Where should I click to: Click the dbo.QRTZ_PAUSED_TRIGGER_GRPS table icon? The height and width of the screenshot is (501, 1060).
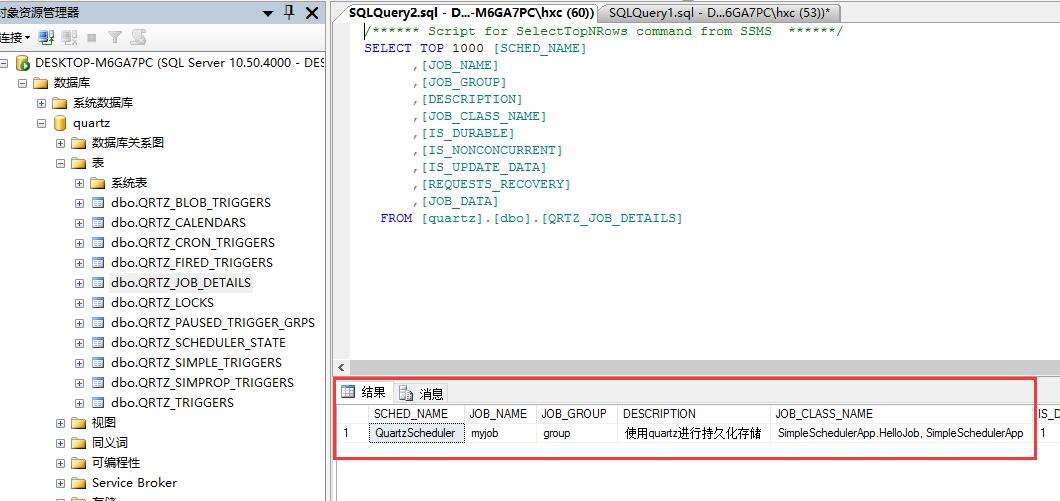point(98,323)
